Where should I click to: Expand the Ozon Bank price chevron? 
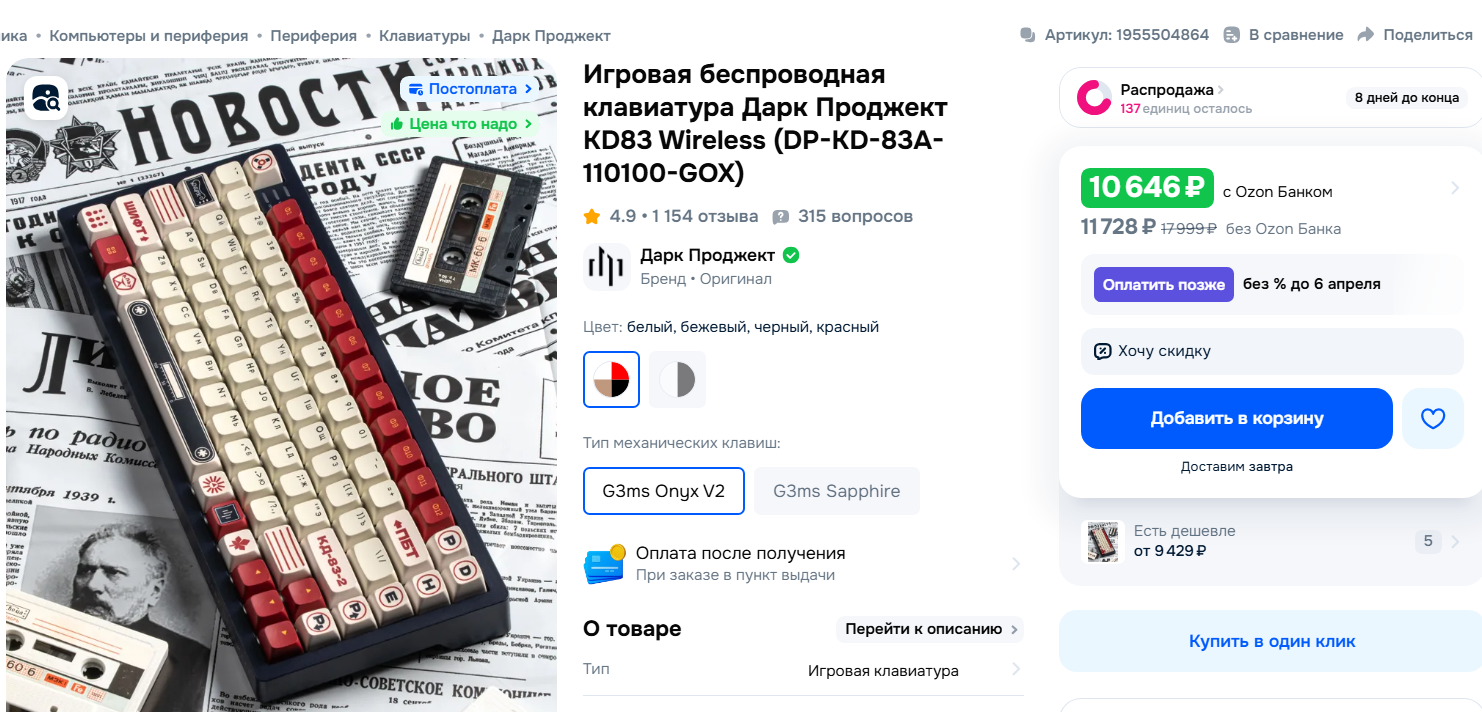click(1455, 188)
